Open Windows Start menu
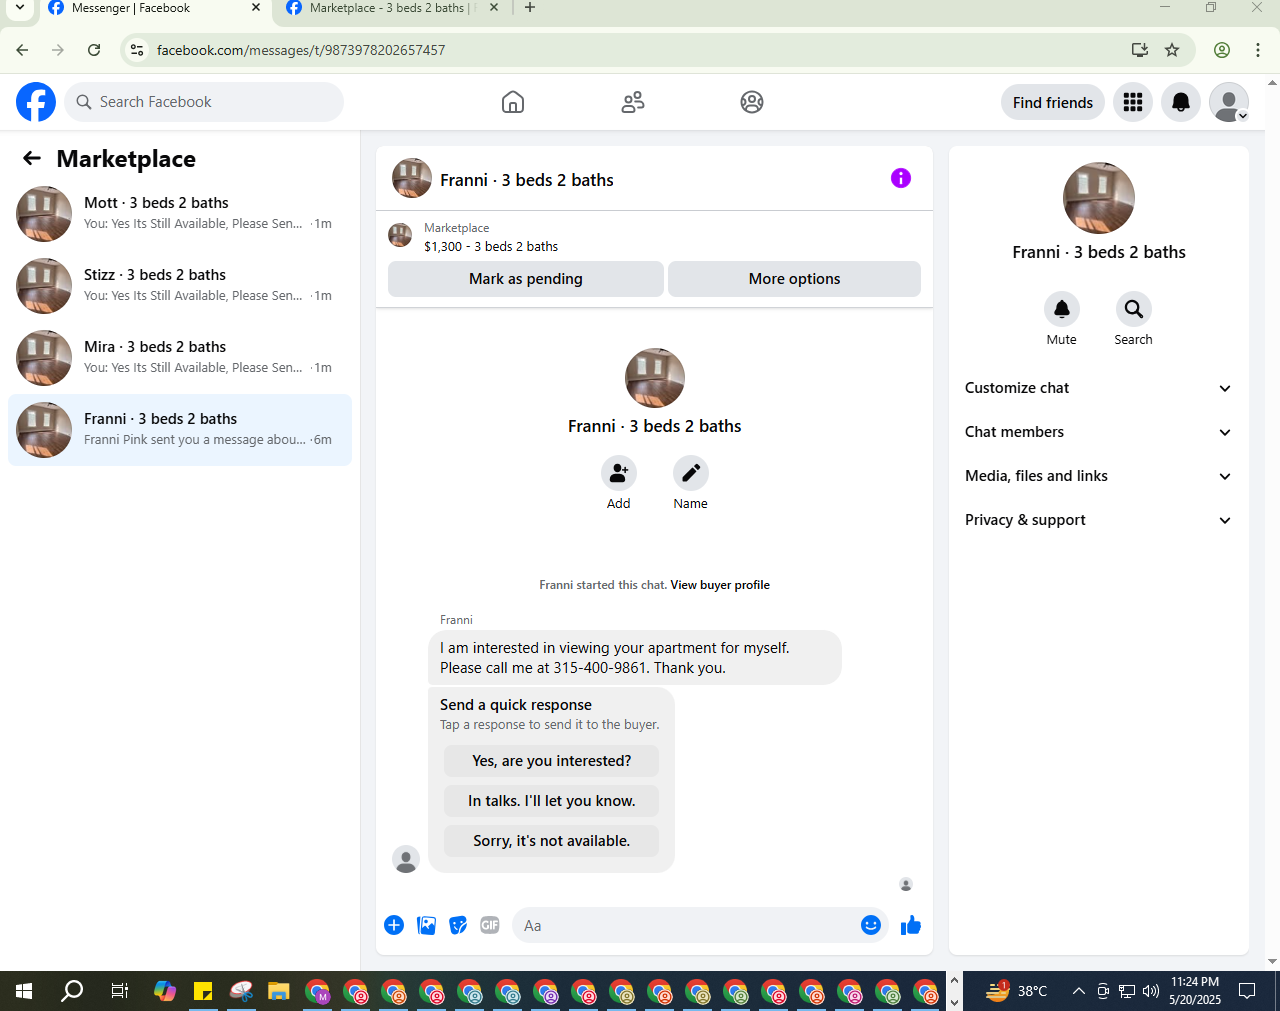This screenshot has height=1011, width=1280. (x=24, y=991)
